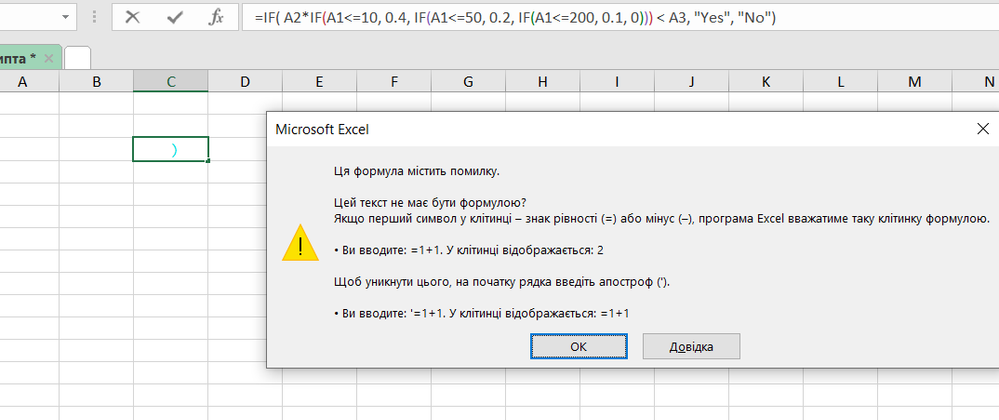This screenshot has height=420, width=999.
Task: Click the OK button in the error dialog
Action: tap(579, 347)
